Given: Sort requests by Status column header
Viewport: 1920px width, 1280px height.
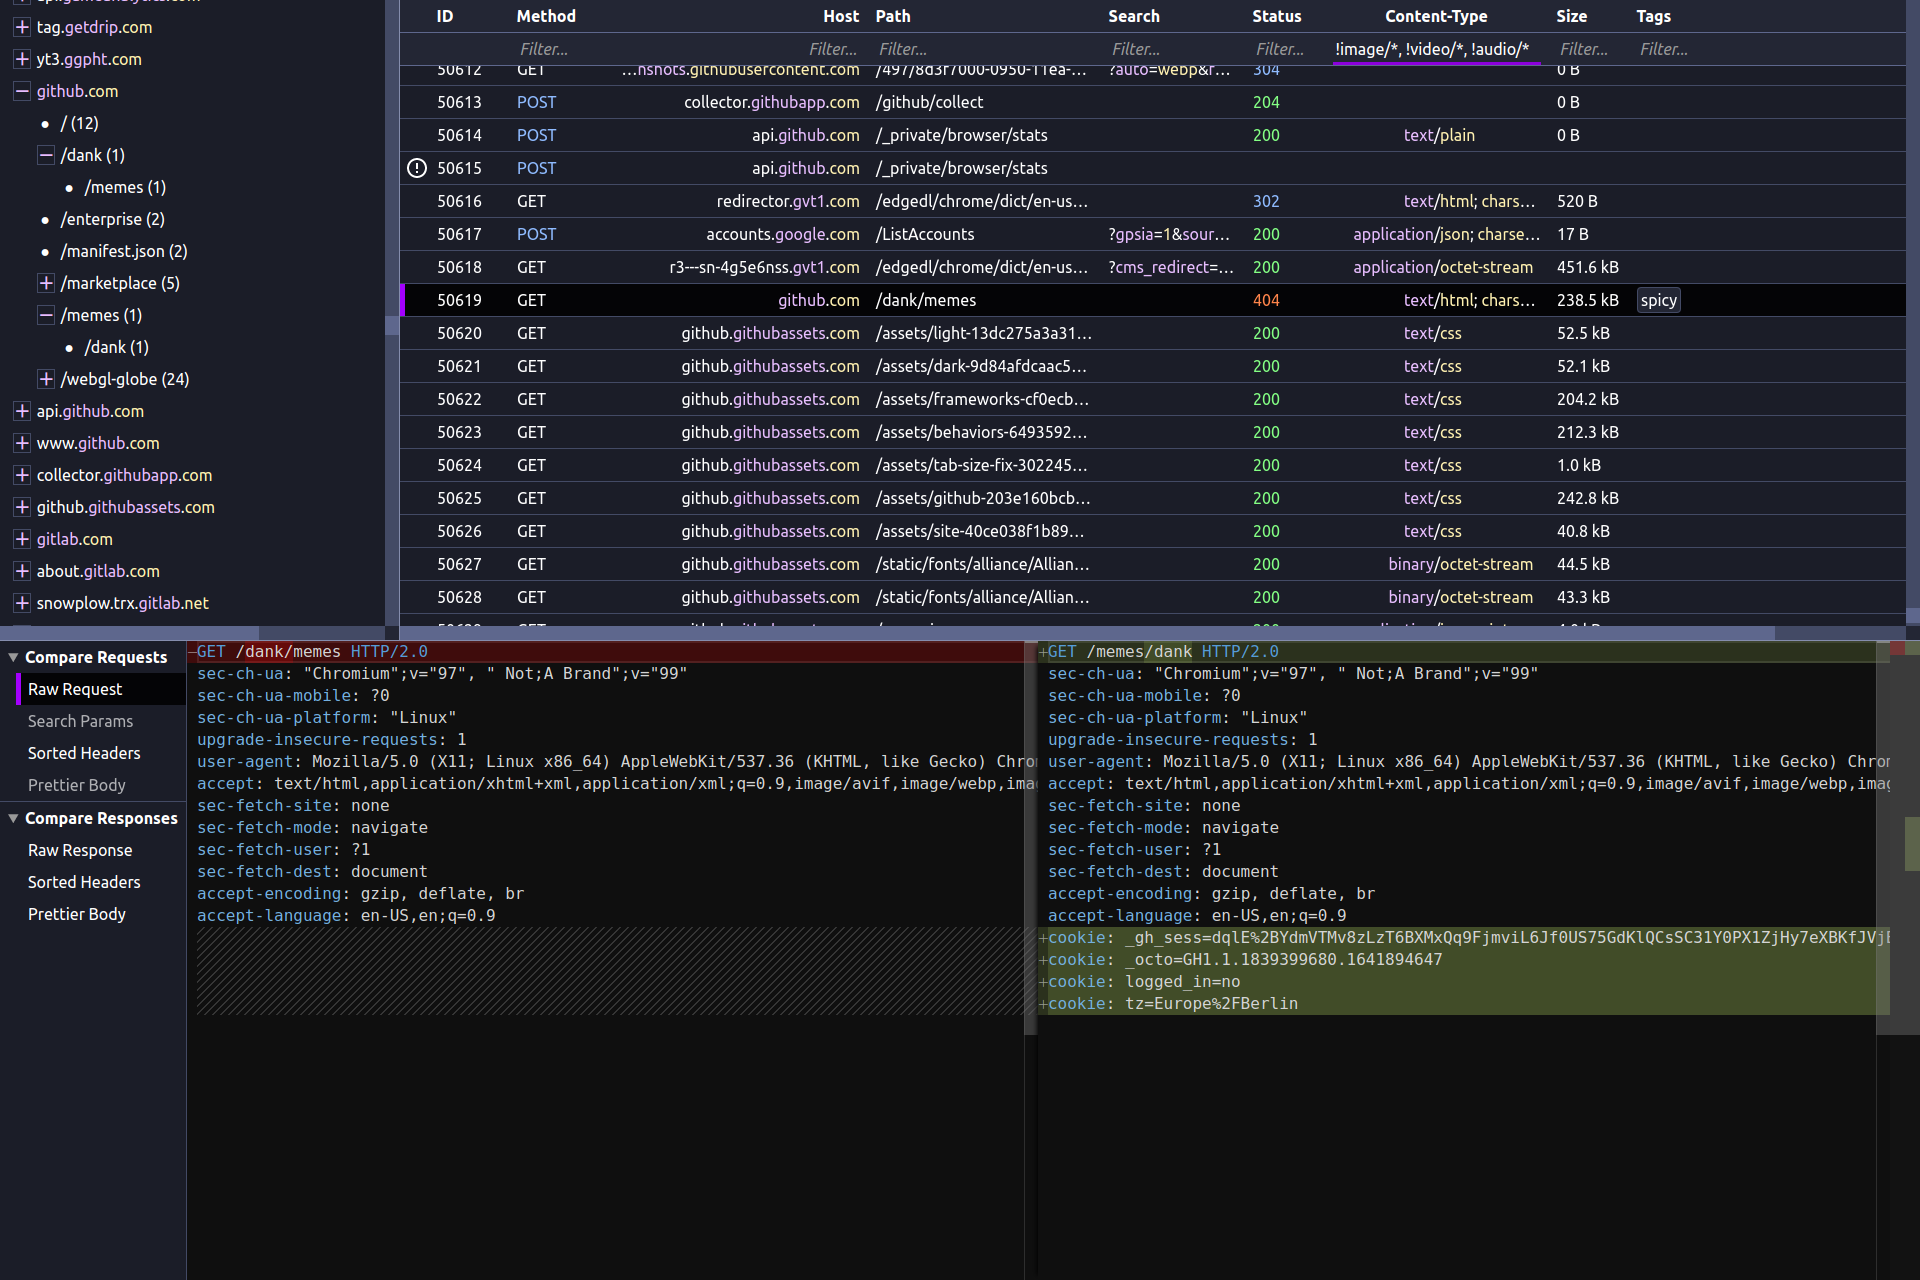Looking at the screenshot, I should coord(1276,16).
